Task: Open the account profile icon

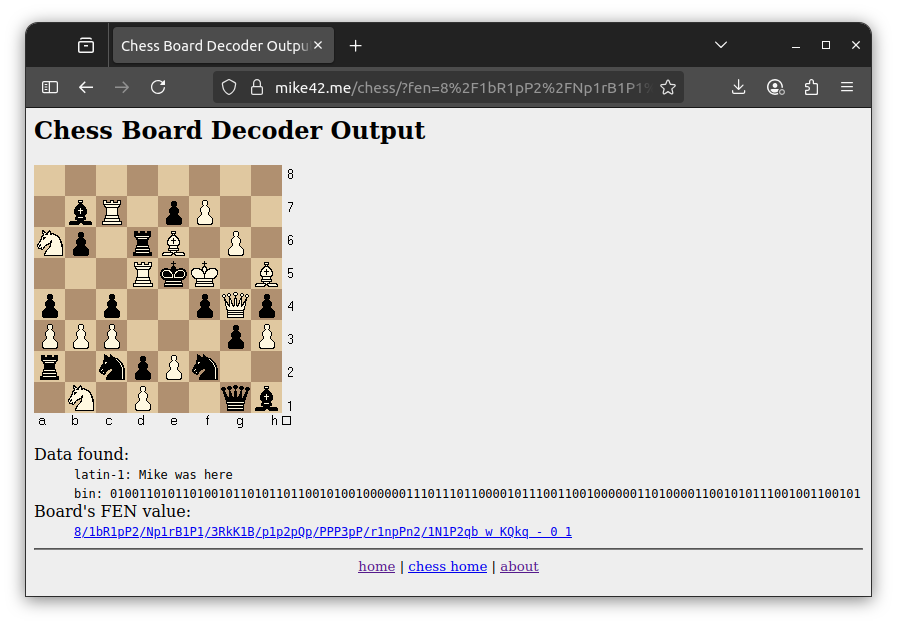Action: pos(775,87)
